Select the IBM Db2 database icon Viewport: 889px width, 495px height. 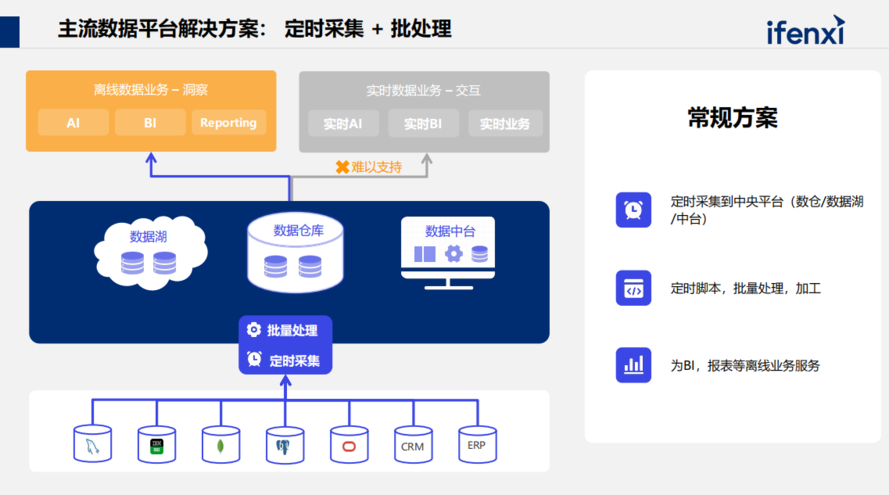157,444
